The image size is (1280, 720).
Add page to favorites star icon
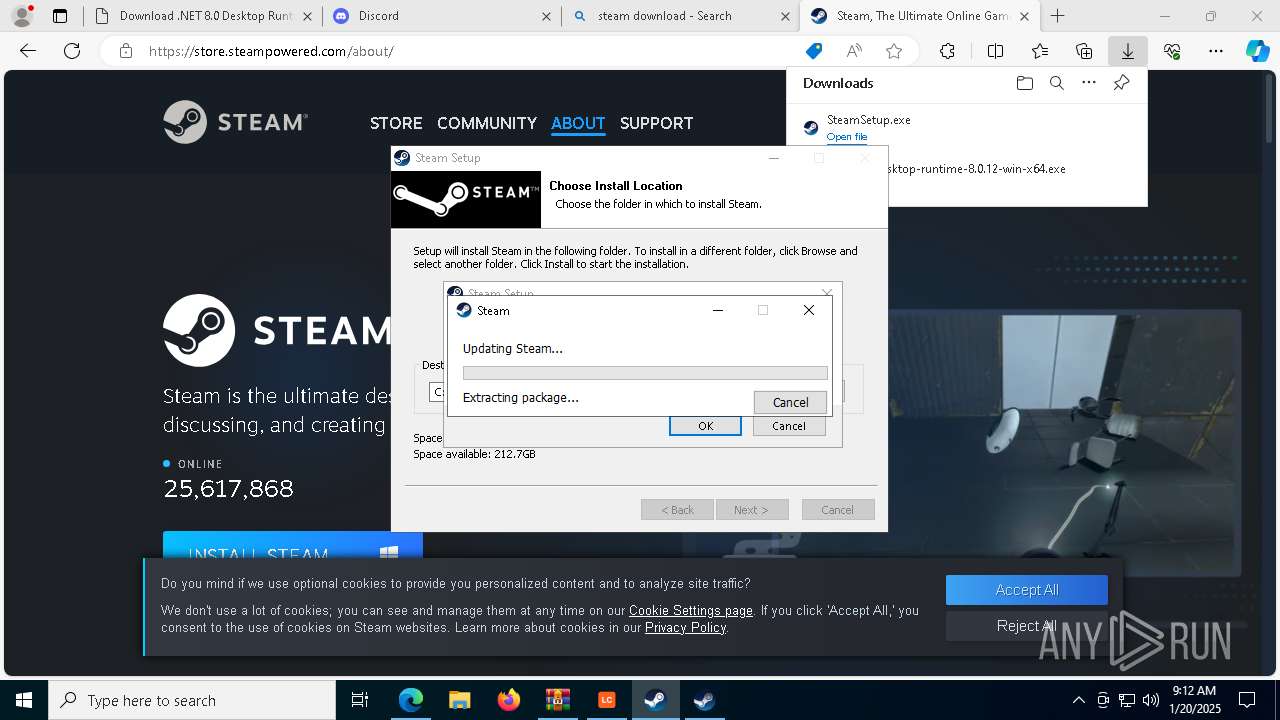[x=894, y=51]
